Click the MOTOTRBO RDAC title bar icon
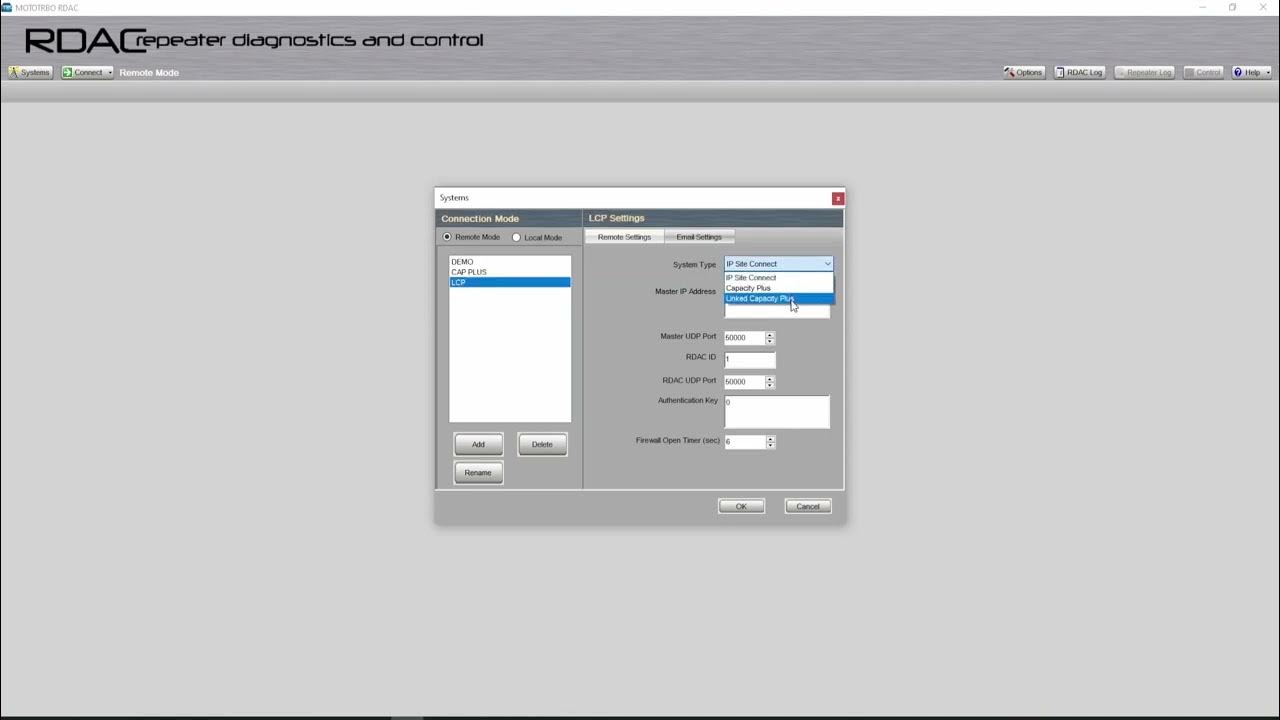Viewport: 1280px width, 720px height. coord(7,7)
